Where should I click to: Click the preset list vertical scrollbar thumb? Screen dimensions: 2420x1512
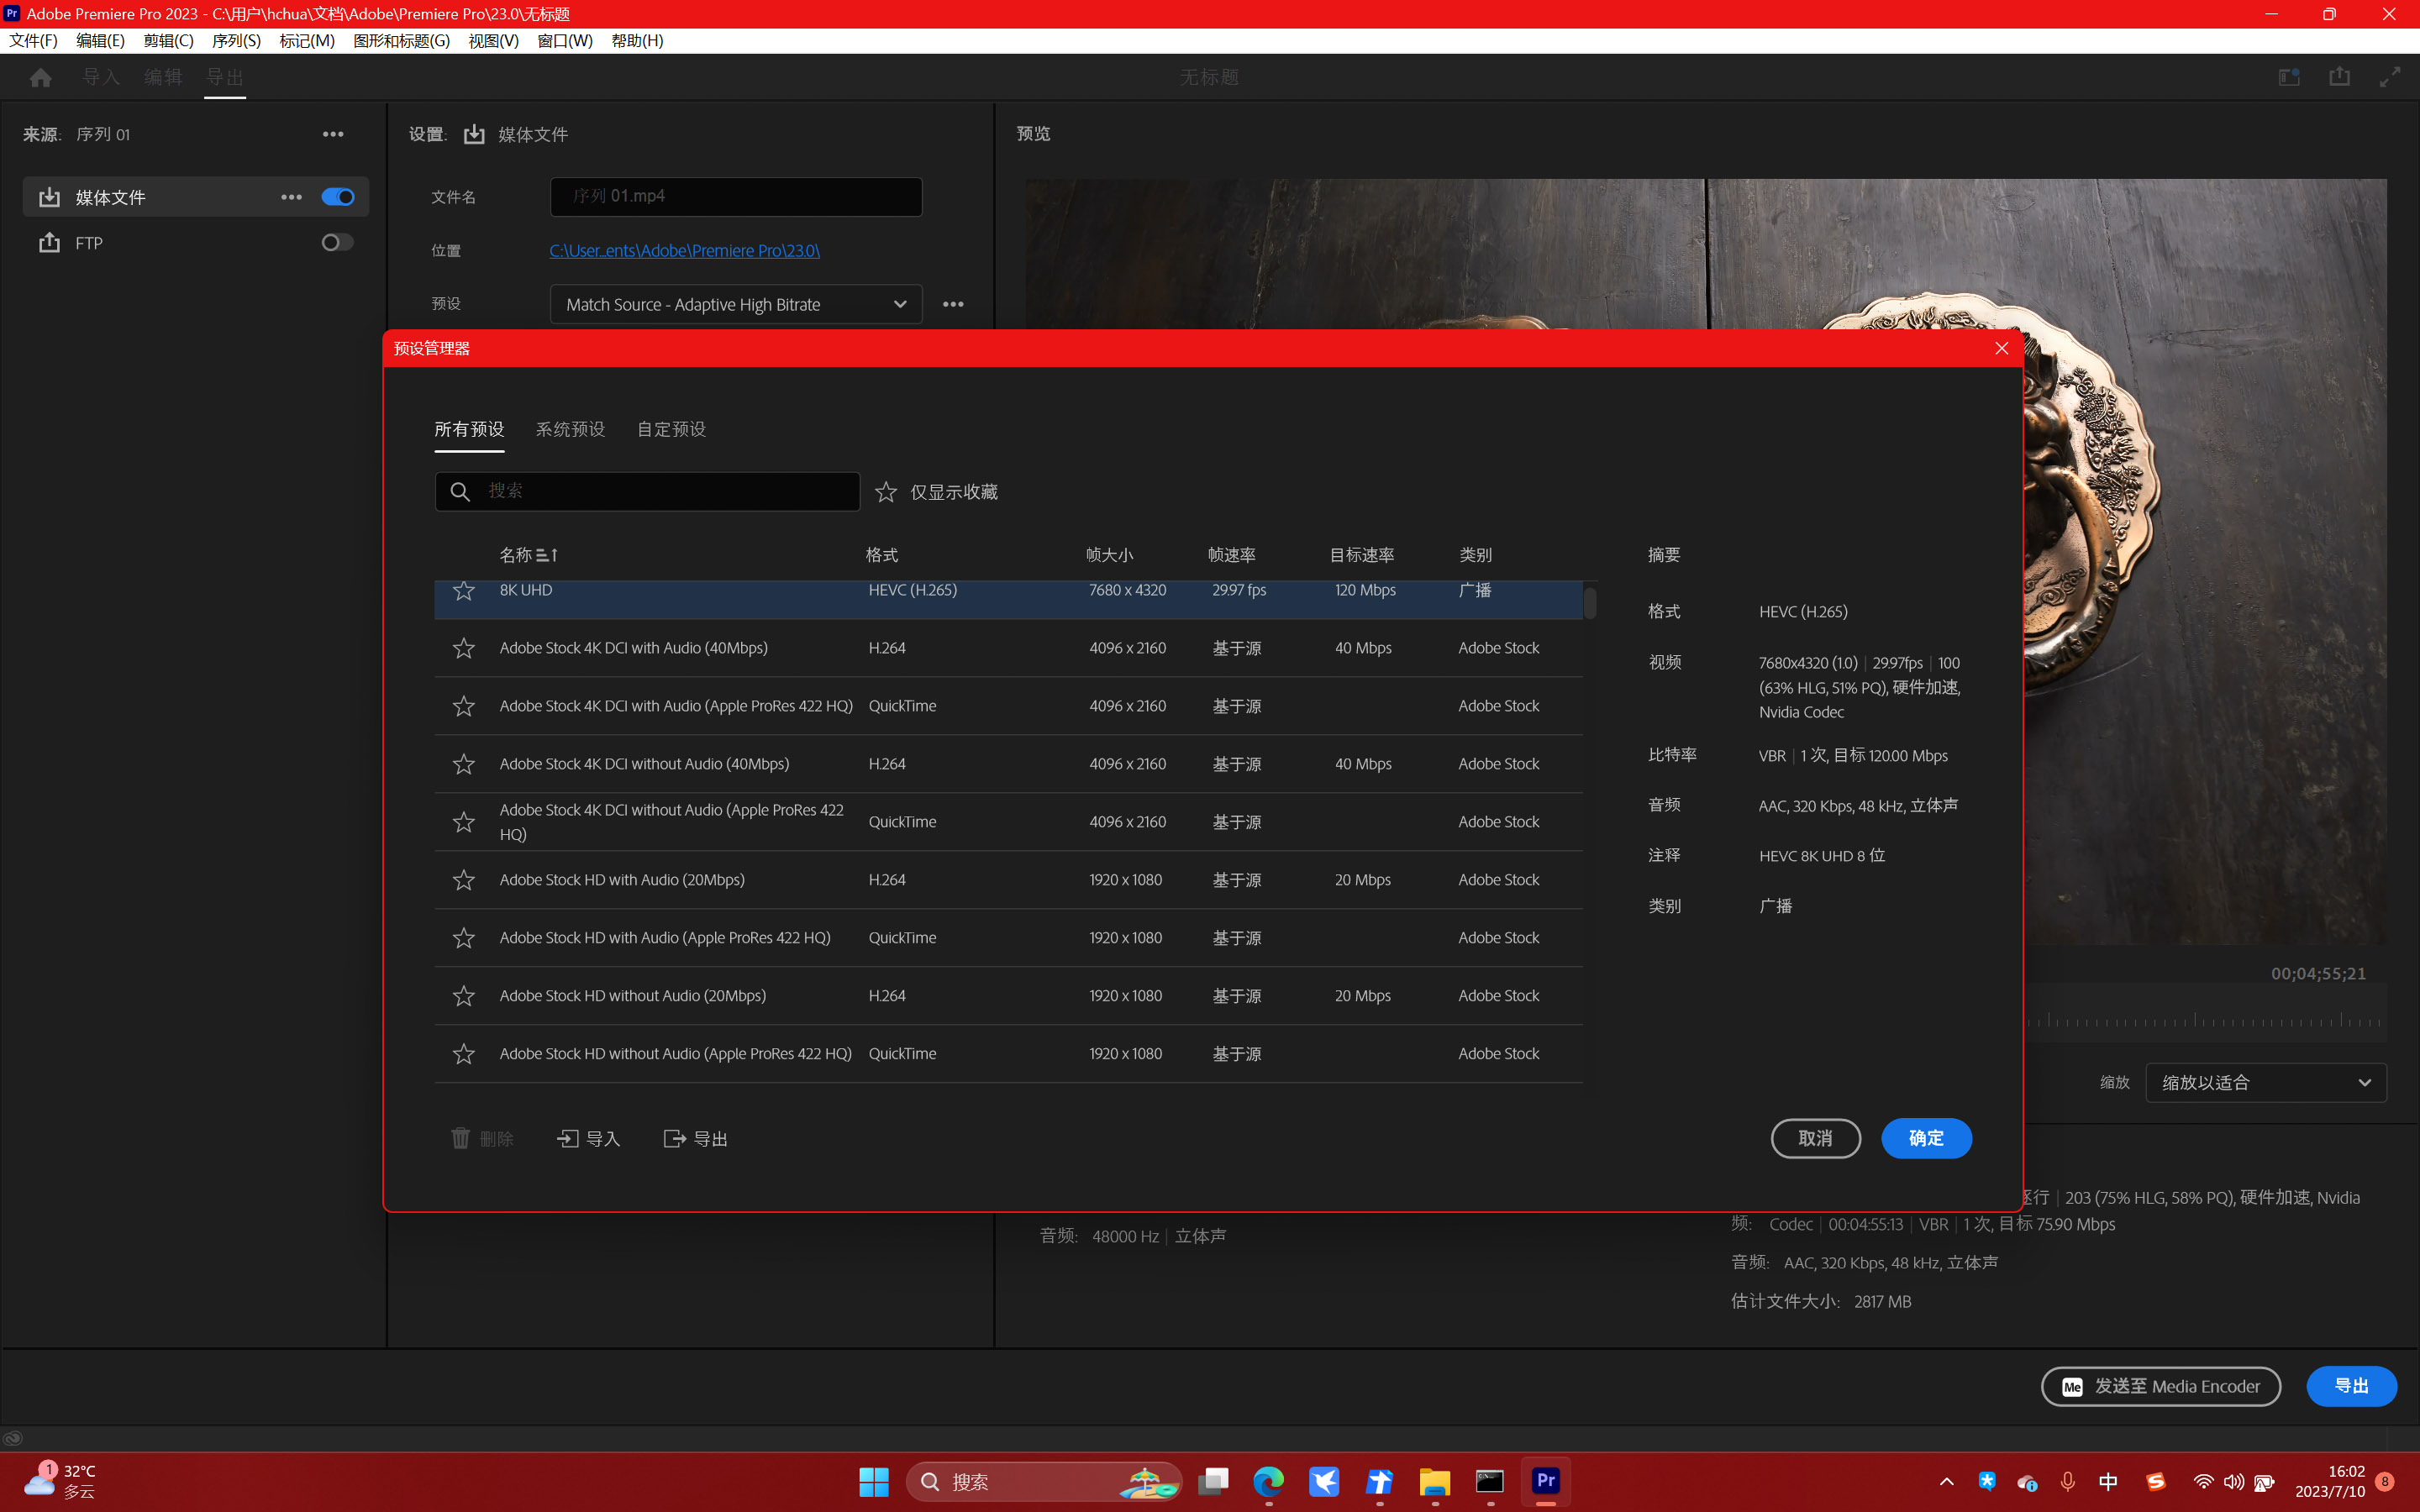click(1590, 602)
